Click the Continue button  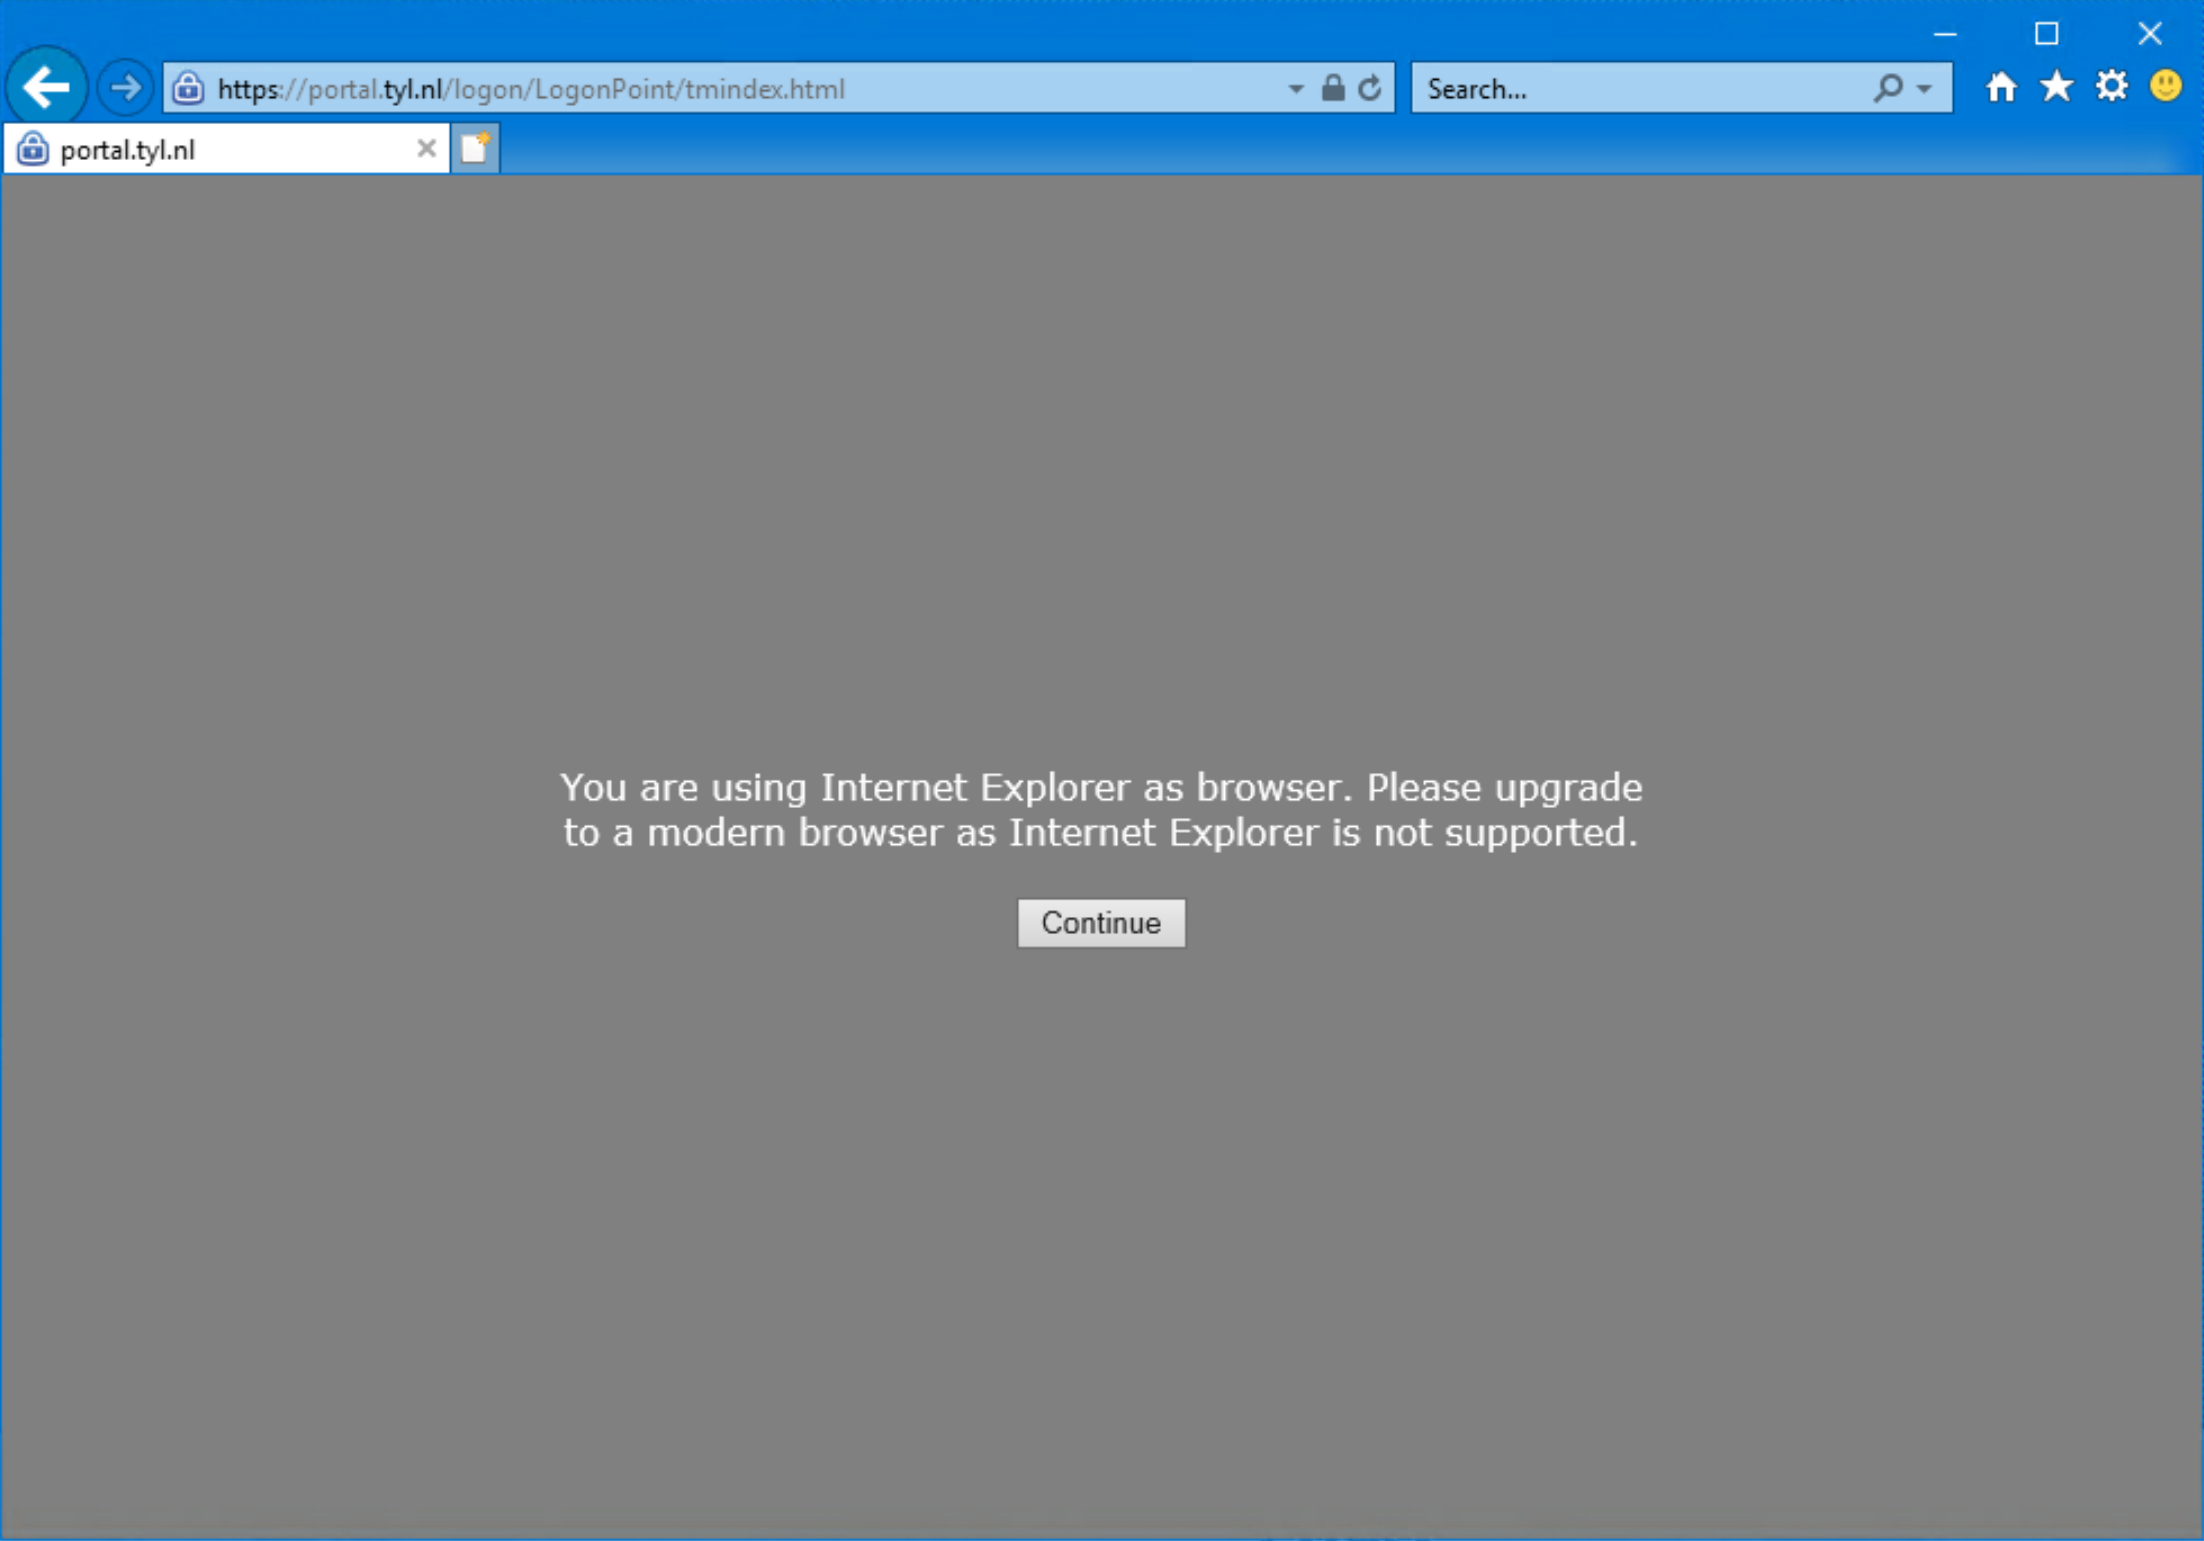tap(1101, 922)
